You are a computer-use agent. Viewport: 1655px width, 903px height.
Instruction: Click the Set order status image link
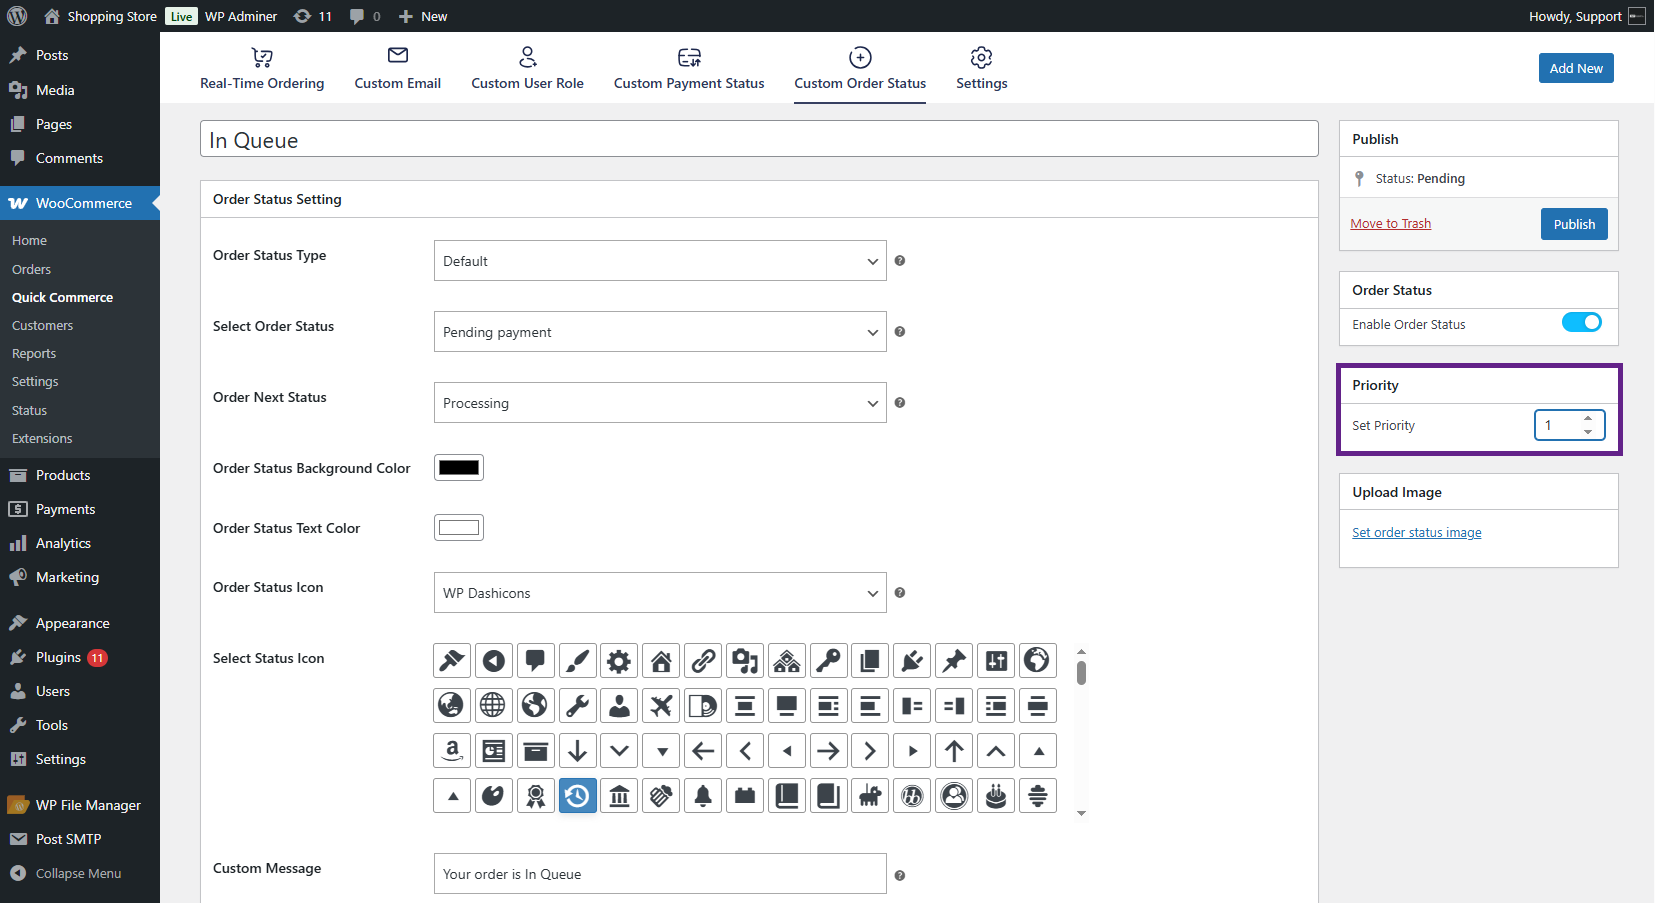point(1416,533)
